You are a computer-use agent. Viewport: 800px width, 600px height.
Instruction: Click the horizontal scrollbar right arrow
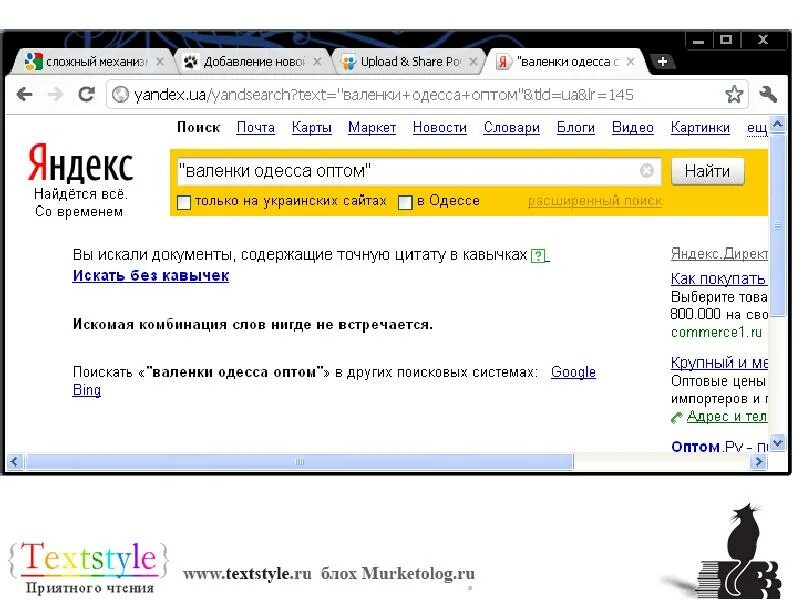coord(759,462)
